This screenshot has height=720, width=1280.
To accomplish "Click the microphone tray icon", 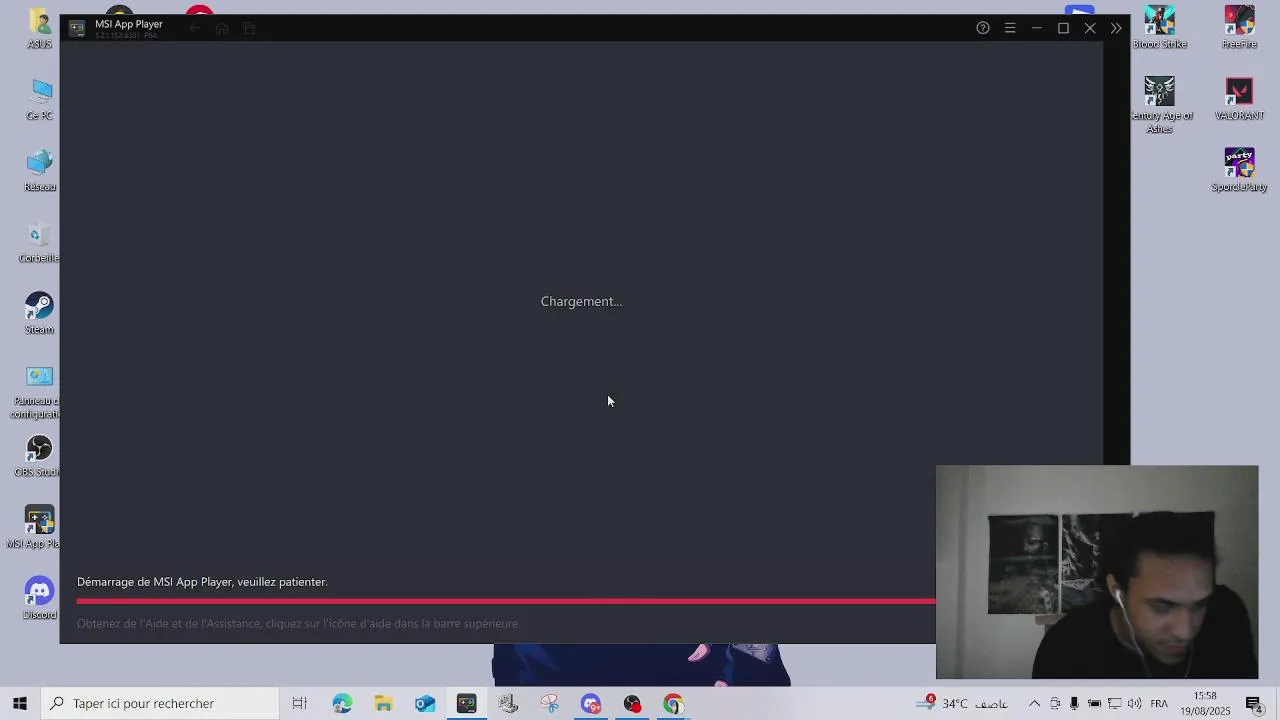I will coord(1074,703).
